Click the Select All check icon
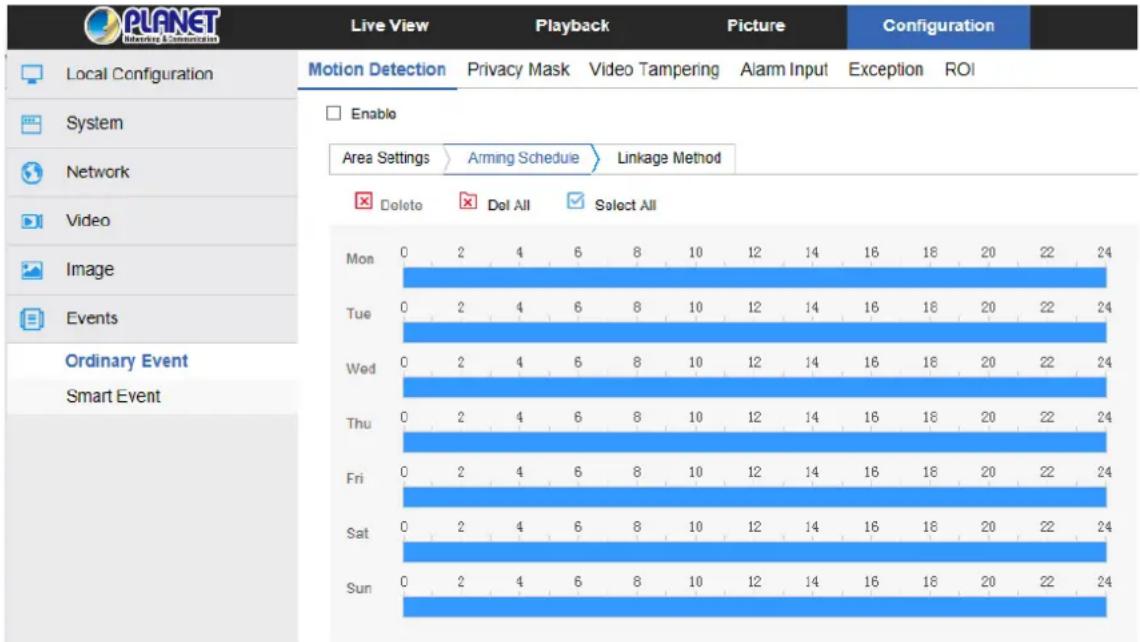Image resolution: width=1140 pixels, height=642 pixels. pyautogui.click(x=575, y=200)
